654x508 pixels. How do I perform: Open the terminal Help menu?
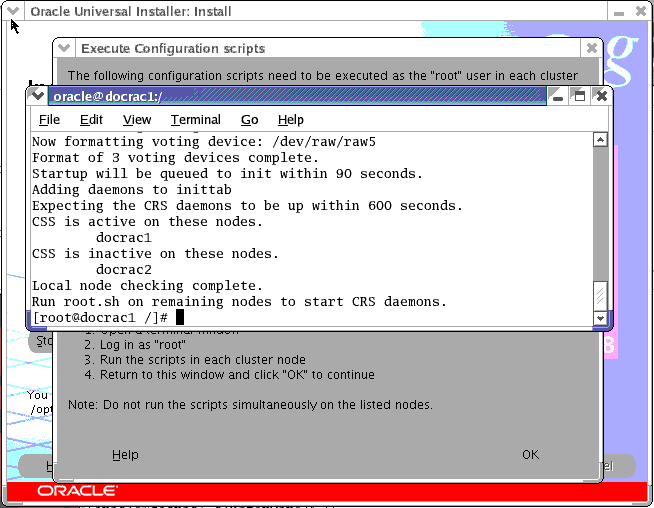290,120
